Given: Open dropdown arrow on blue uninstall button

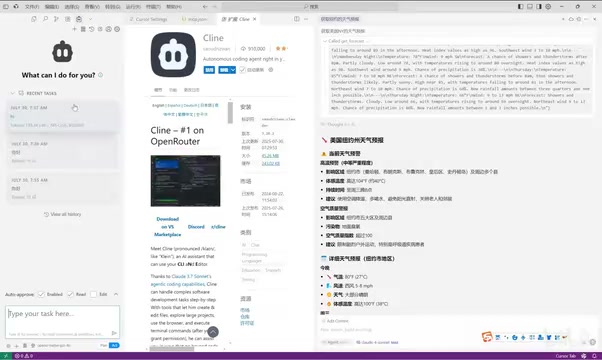Looking at the screenshot, I should point(233,70).
